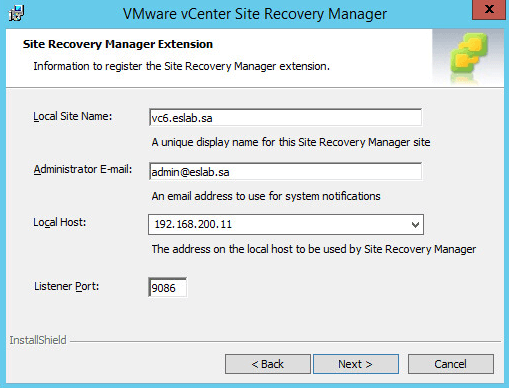The image size is (509, 388).
Task: Click the text 'A unique display name for this Site Recovery Manager site'
Action: (x=291, y=142)
